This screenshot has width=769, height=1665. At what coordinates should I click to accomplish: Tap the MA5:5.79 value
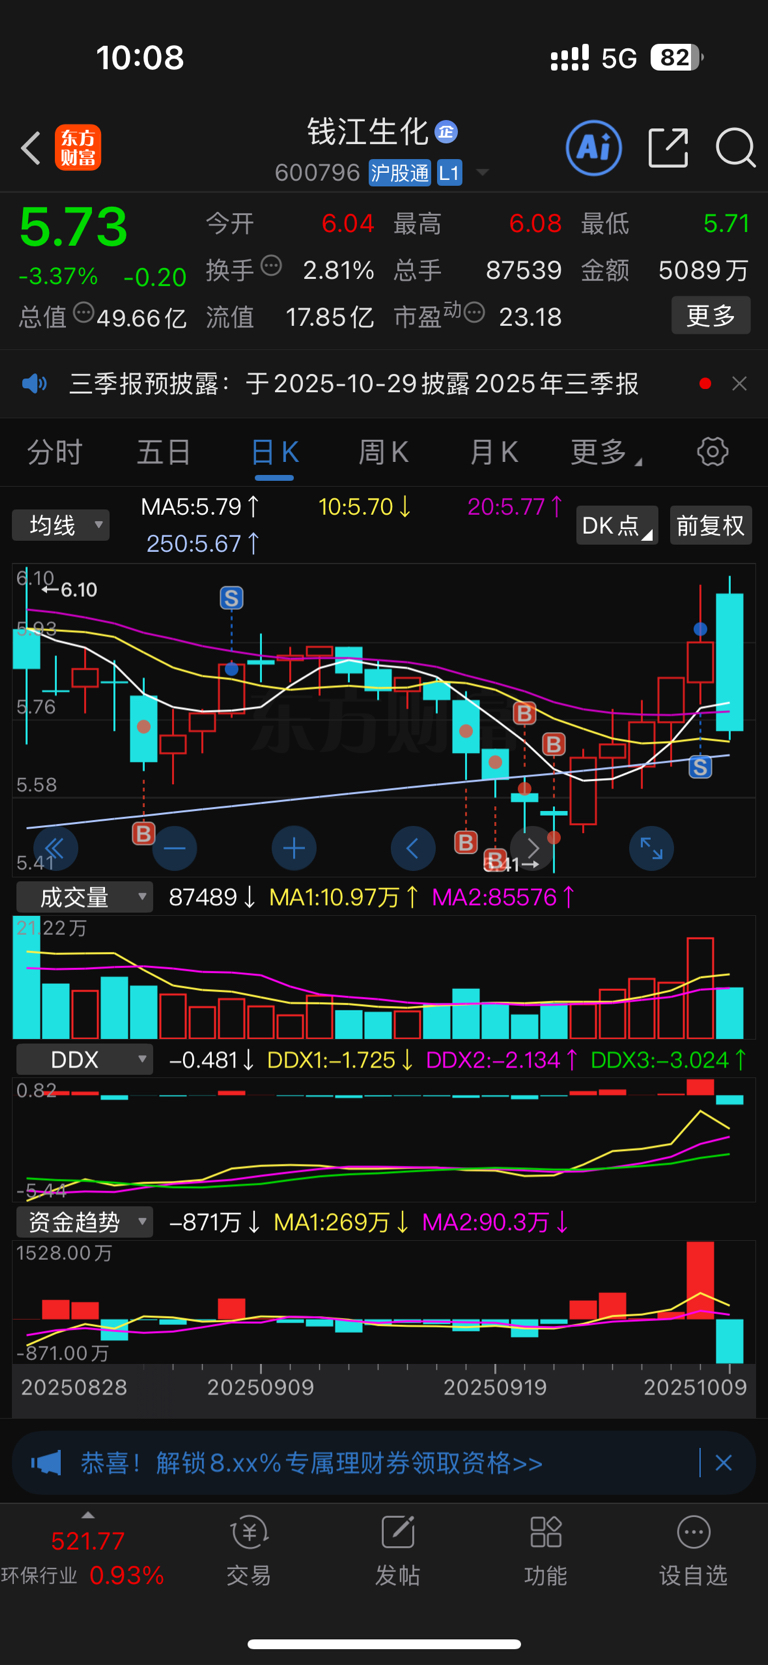click(x=200, y=507)
